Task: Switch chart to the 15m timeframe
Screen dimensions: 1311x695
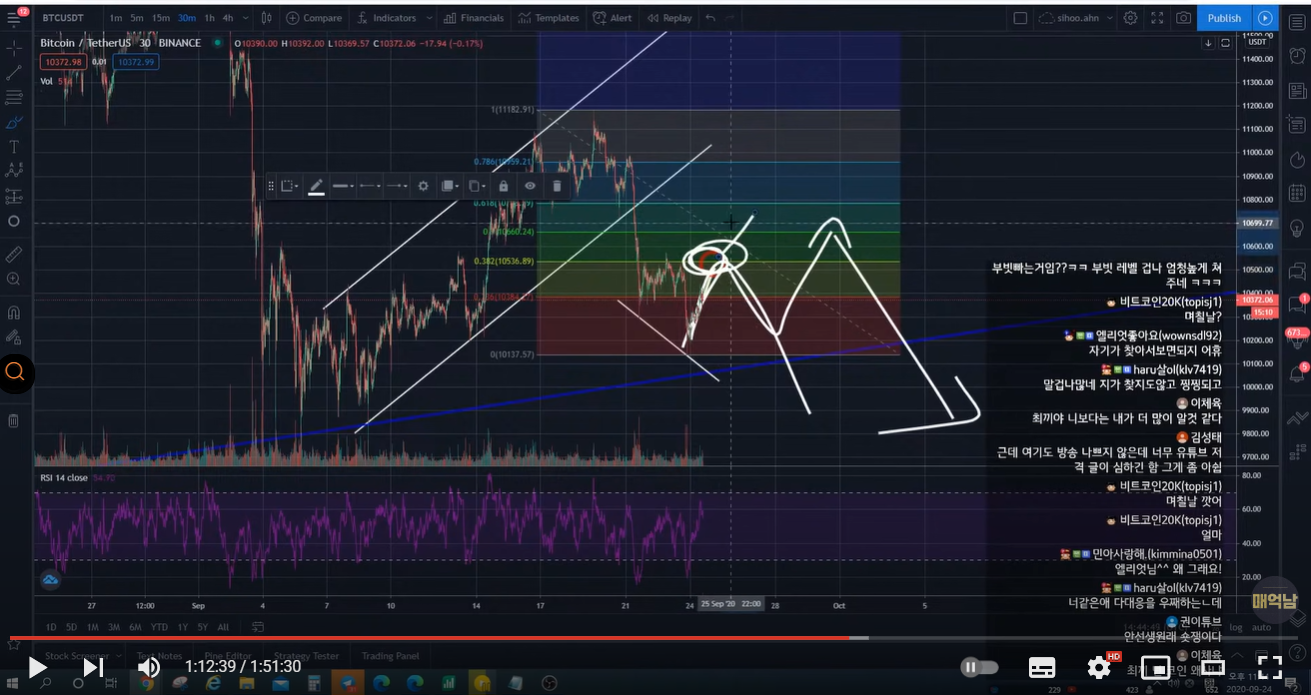Action: 160,18
